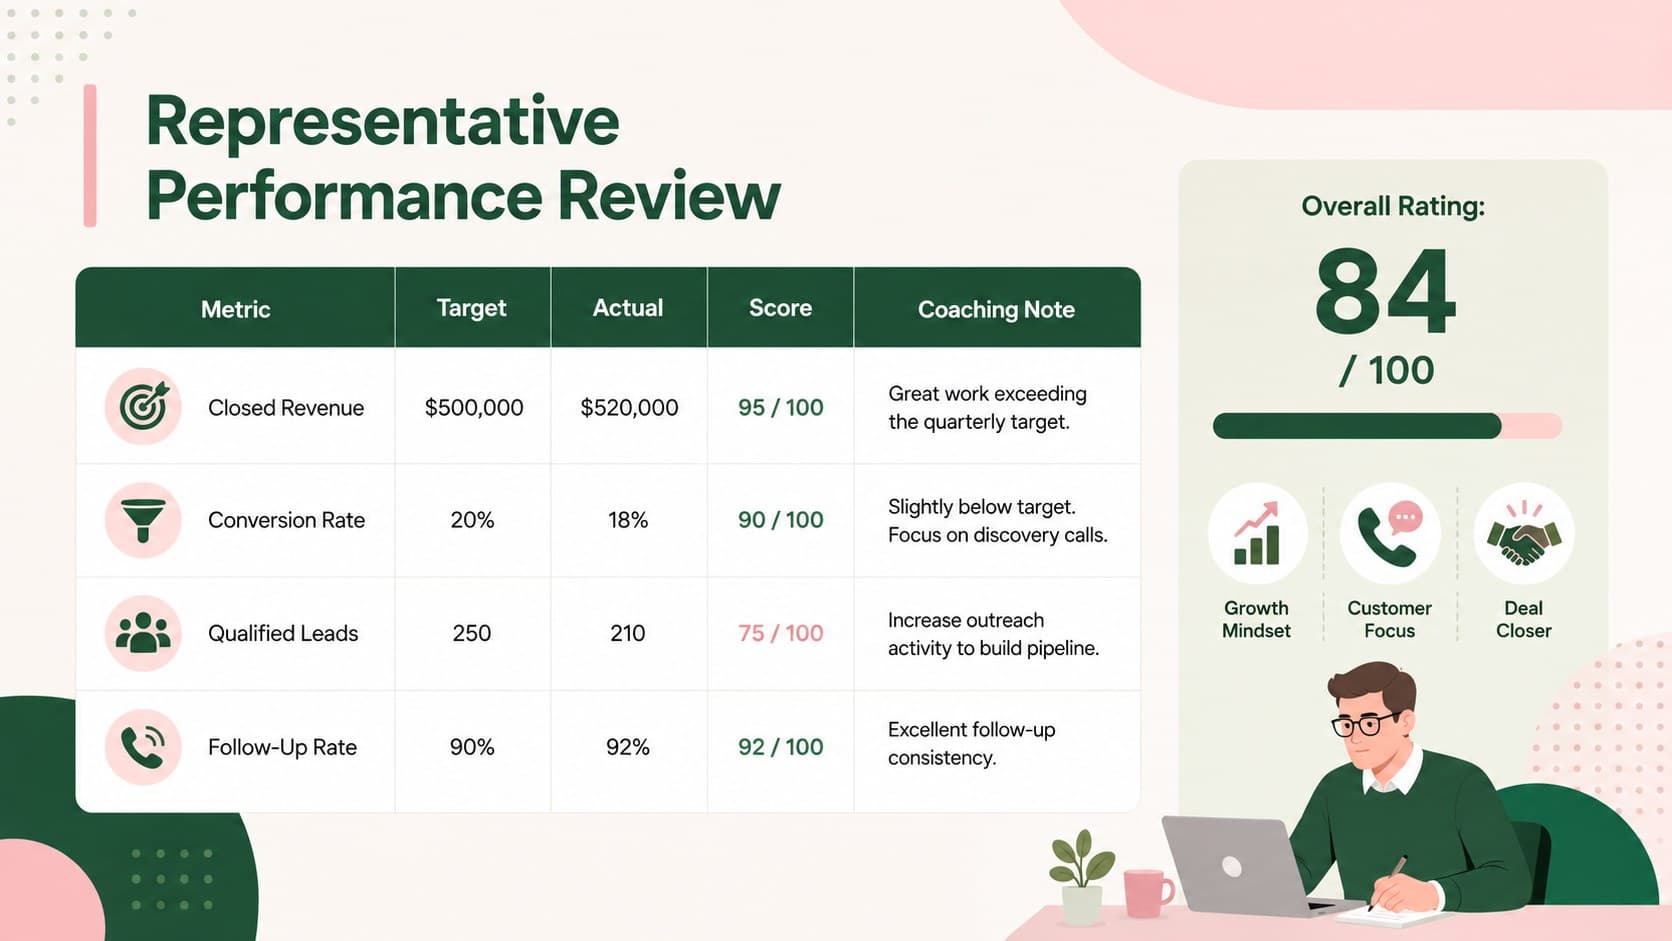Click the Closed Revenue metric label
This screenshot has height=941, width=1672.
click(286, 408)
